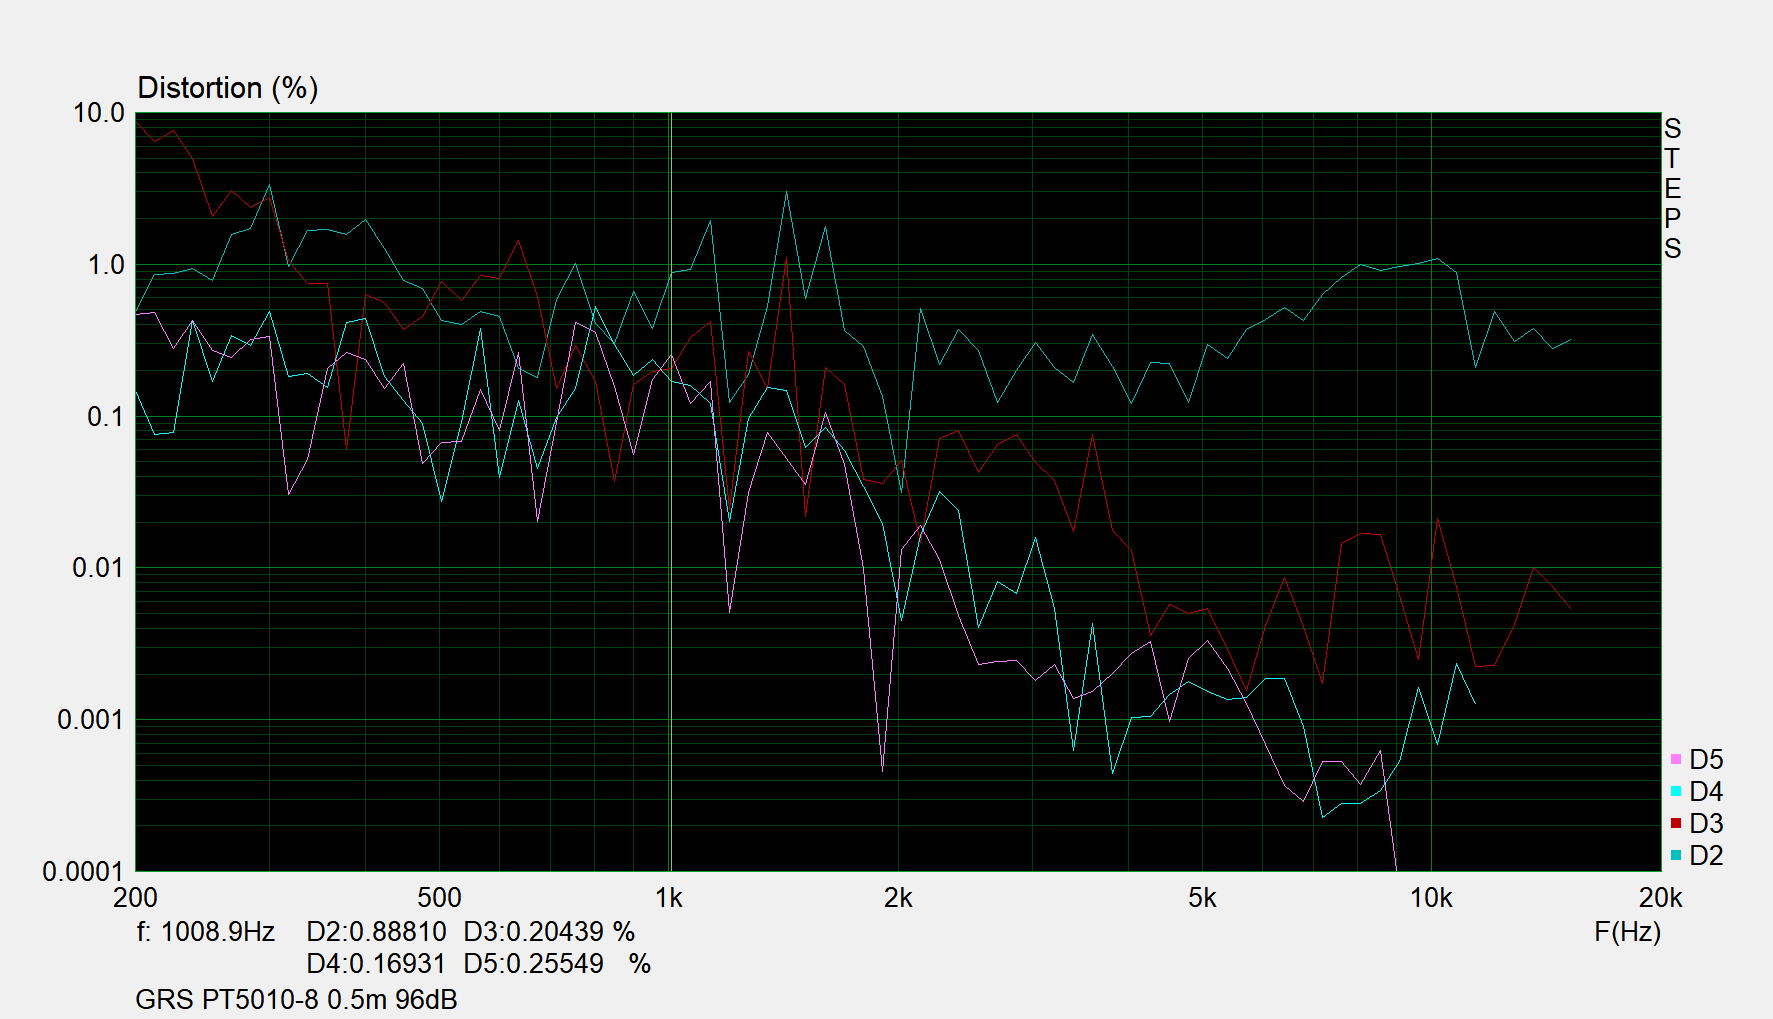The width and height of the screenshot is (1773, 1019).
Task: Click the 10k x-axis tick label
Action: tap(1431, 898)
